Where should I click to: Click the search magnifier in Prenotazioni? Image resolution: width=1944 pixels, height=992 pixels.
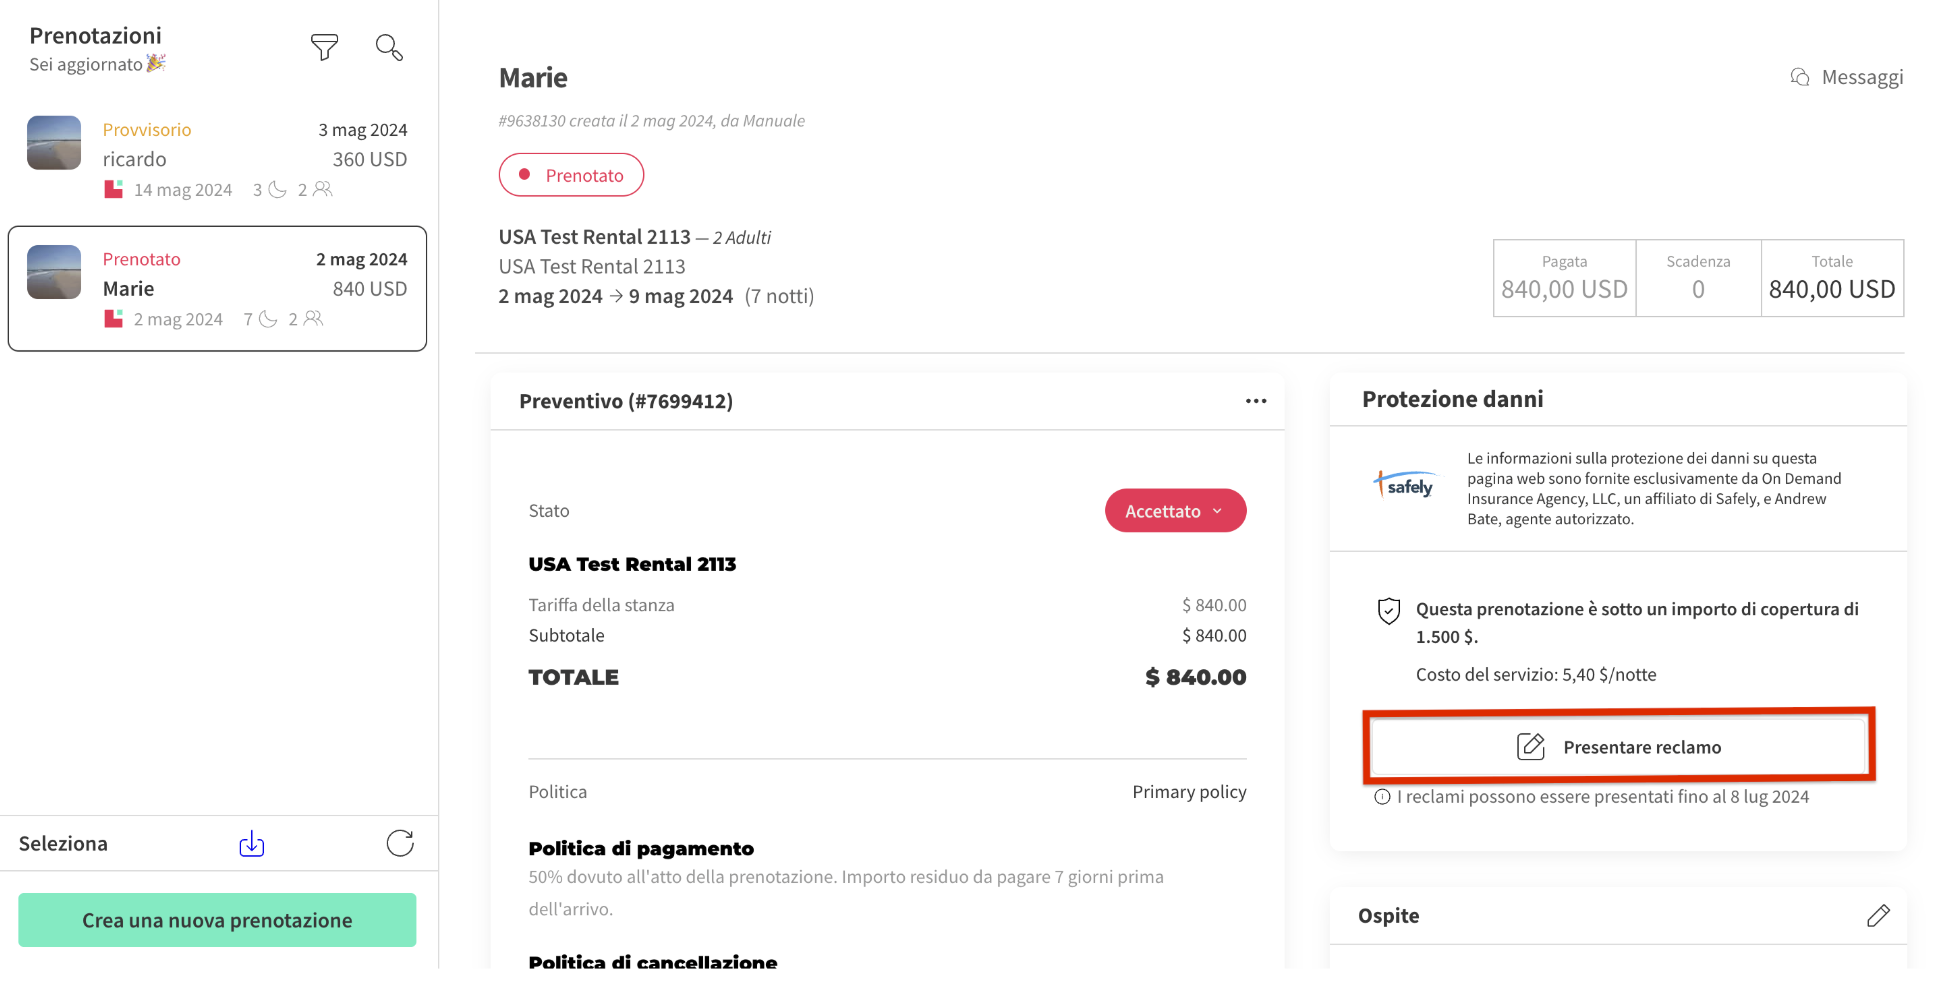389,47
